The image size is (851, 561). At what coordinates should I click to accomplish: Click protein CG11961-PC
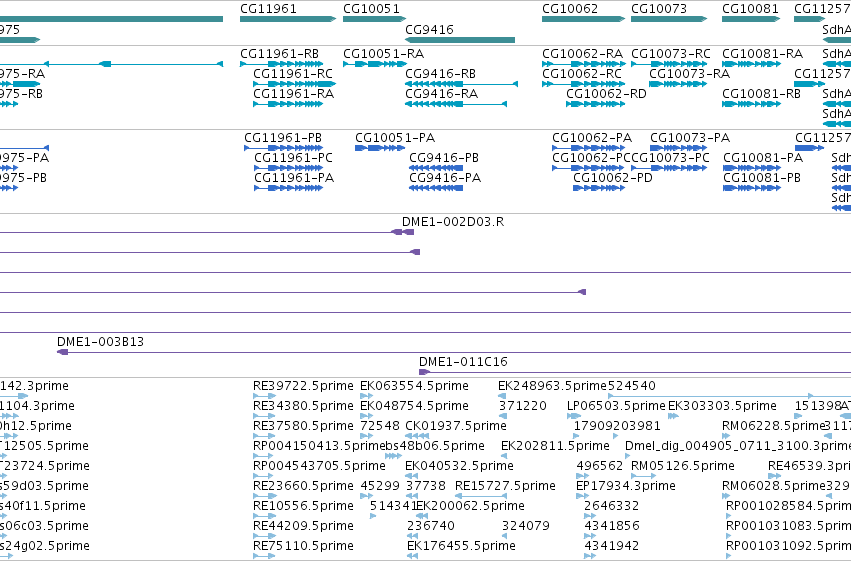[x=294, y=158]
